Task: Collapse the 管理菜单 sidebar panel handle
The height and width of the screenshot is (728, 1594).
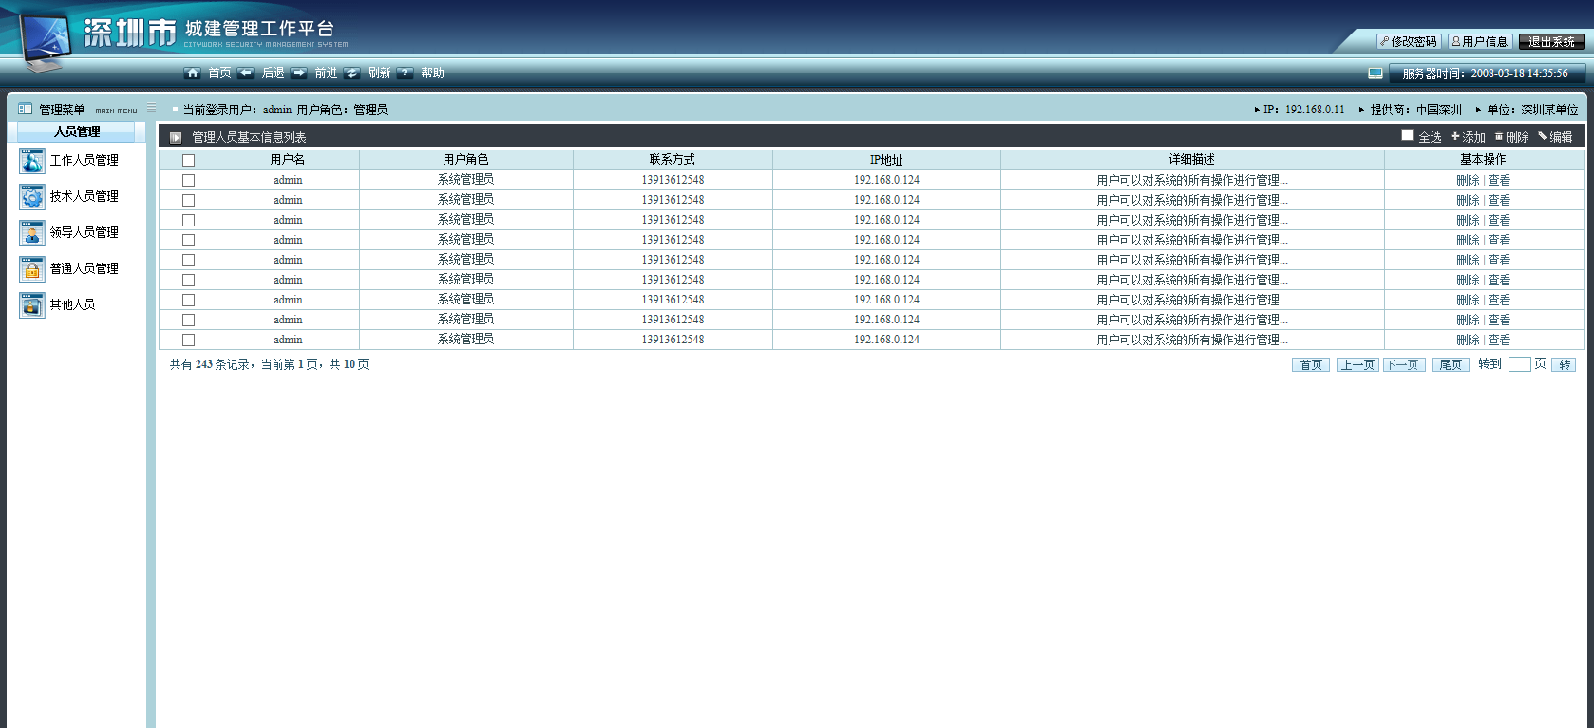Action: [151, 107]
